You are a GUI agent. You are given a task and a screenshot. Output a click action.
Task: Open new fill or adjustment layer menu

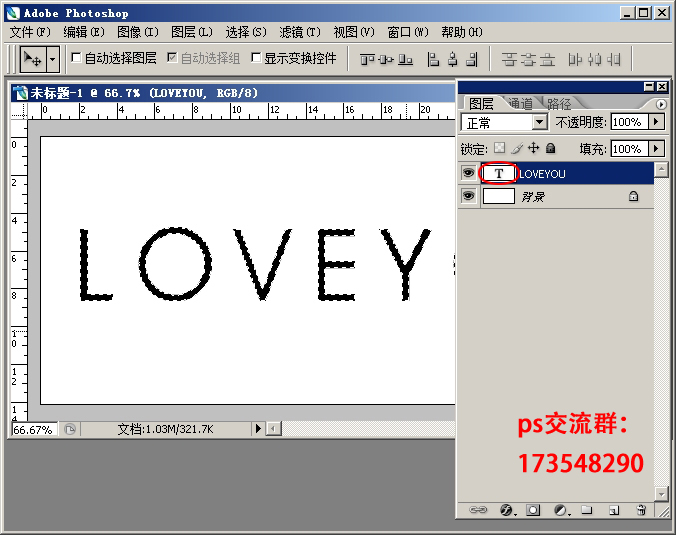pyautogui.click(x=561, y=510)
